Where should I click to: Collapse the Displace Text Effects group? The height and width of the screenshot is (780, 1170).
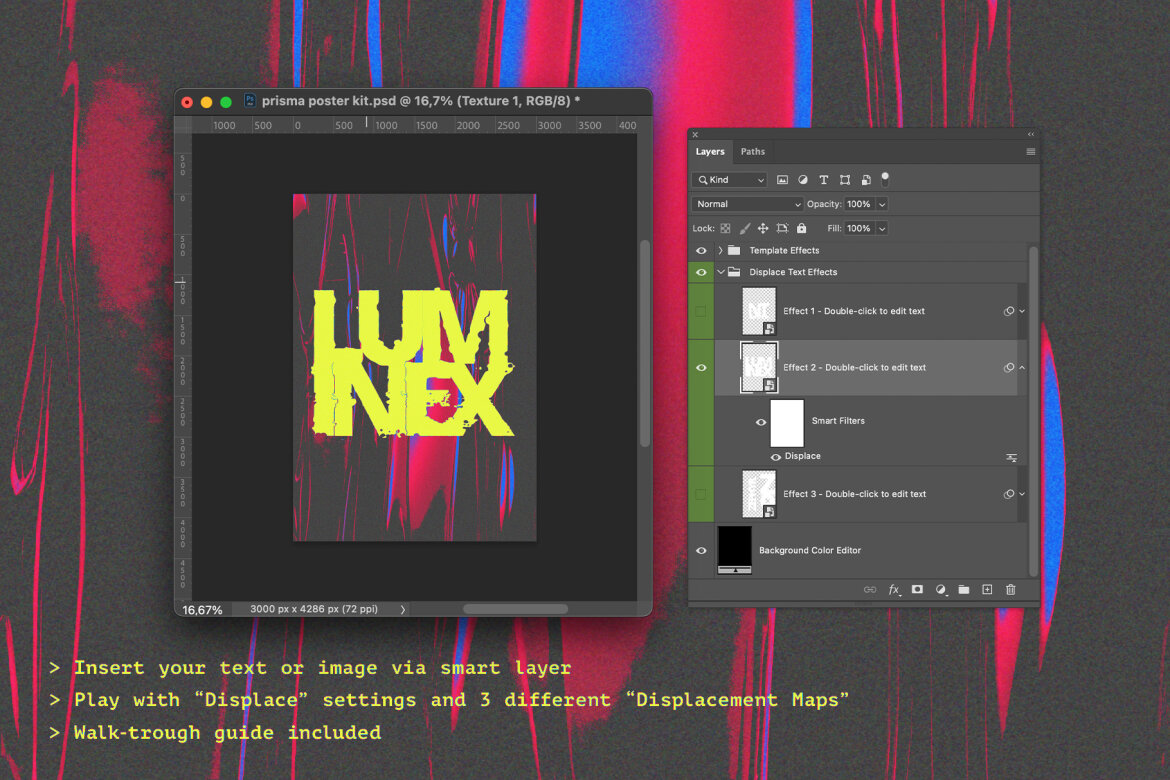pos(721,271)
